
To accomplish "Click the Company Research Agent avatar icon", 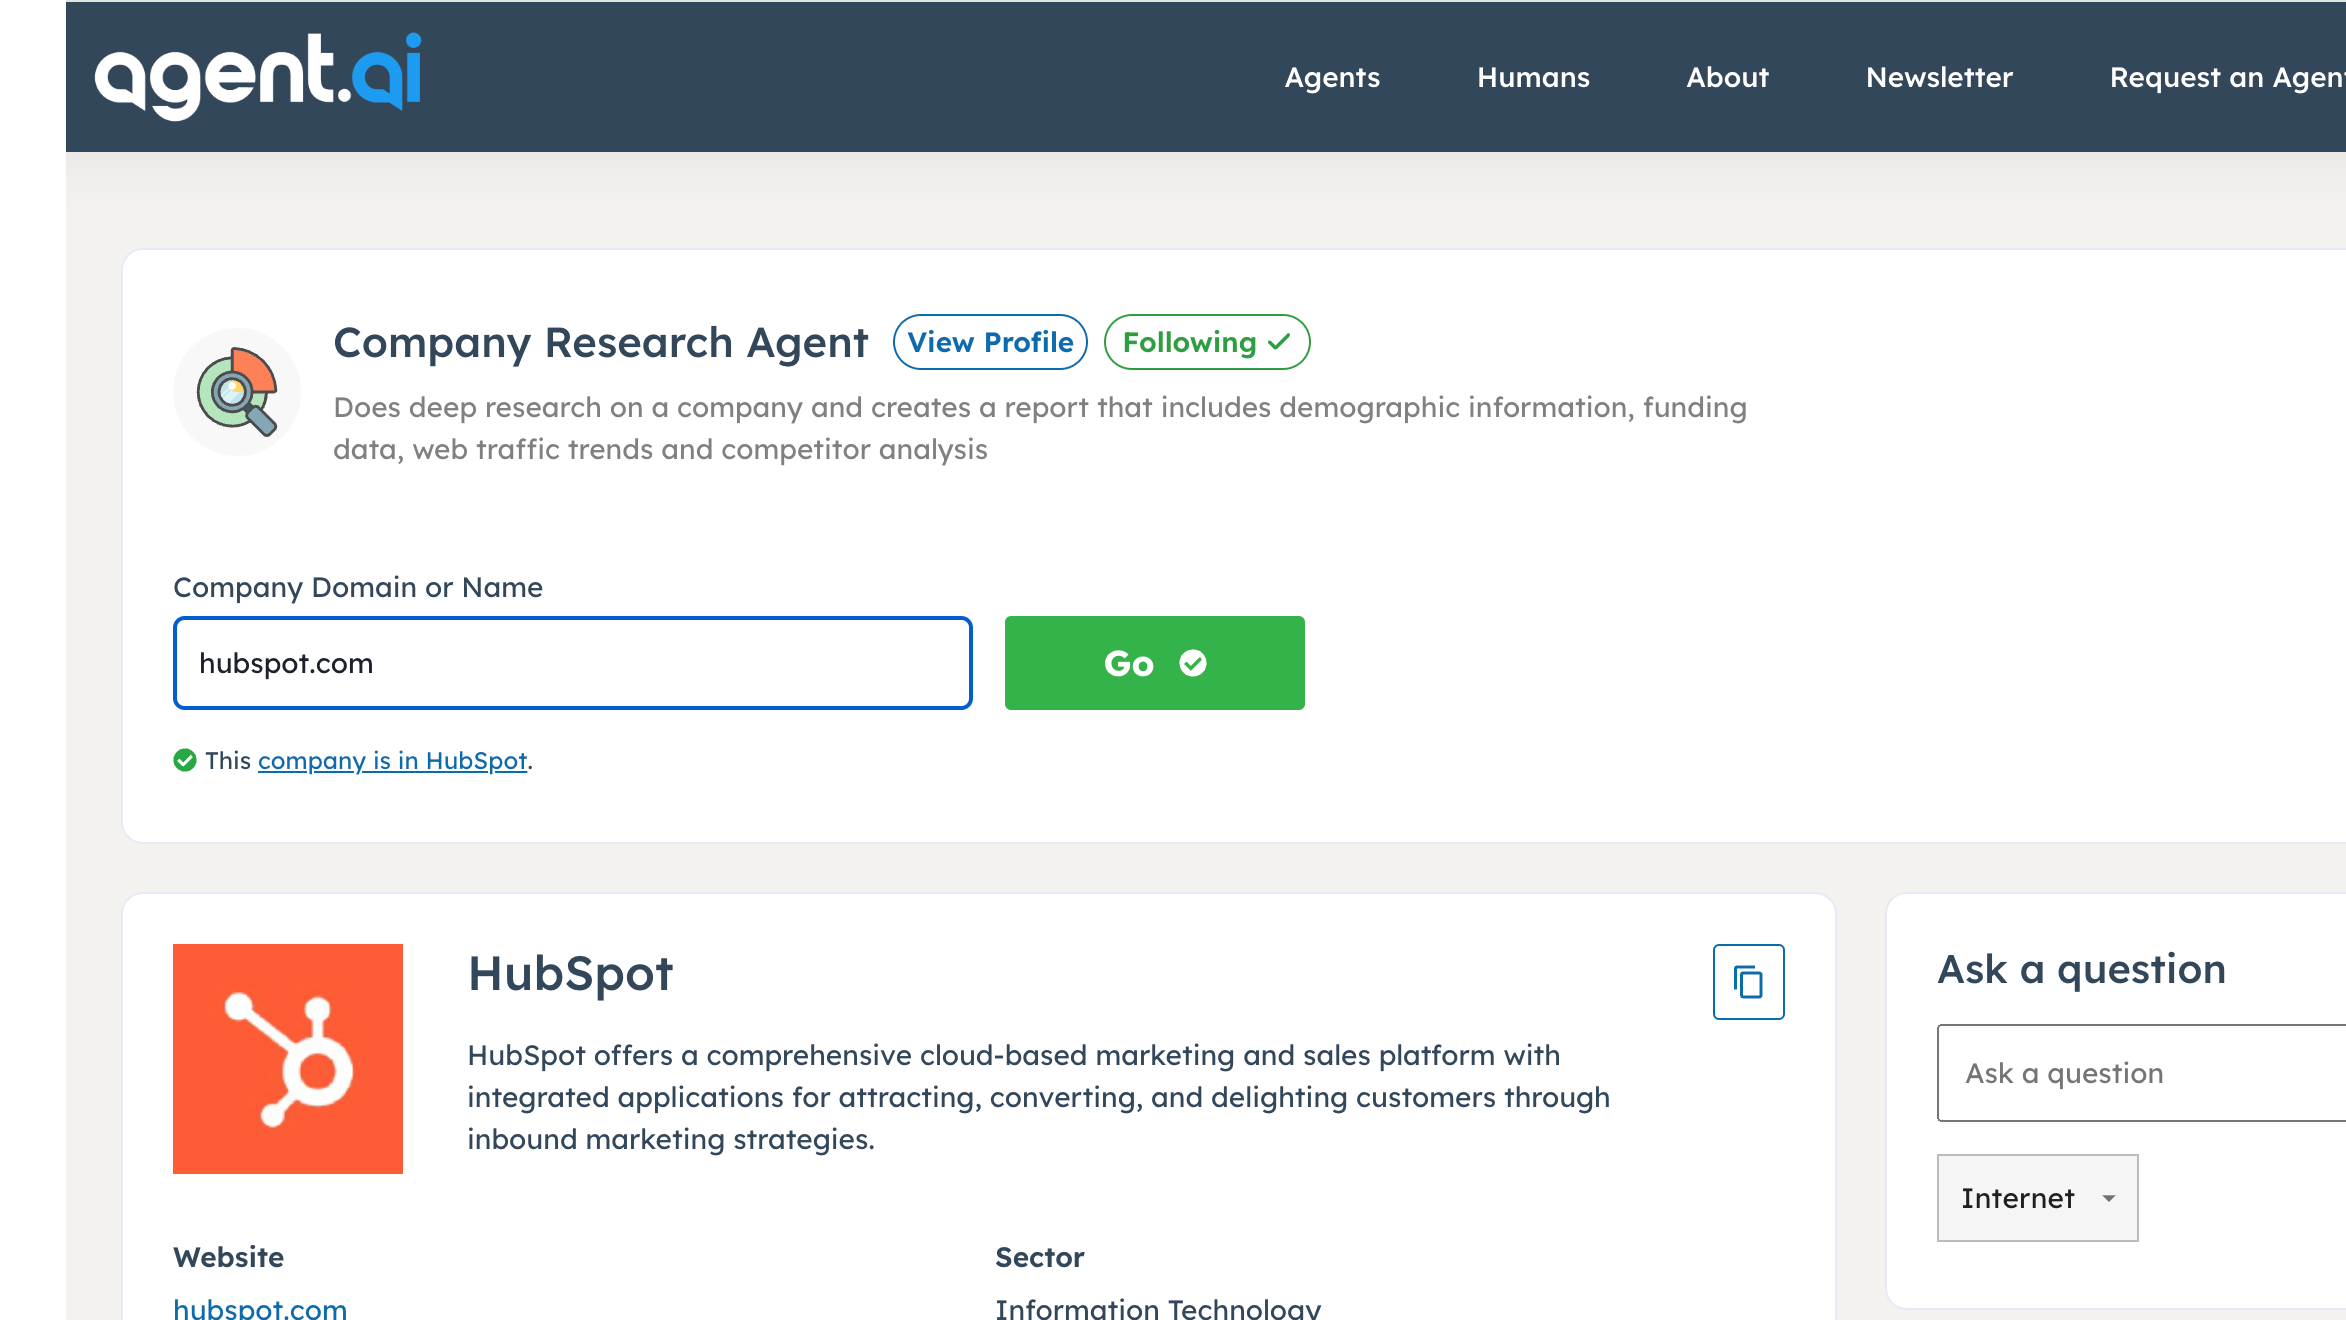I will [x=236, y=392].
